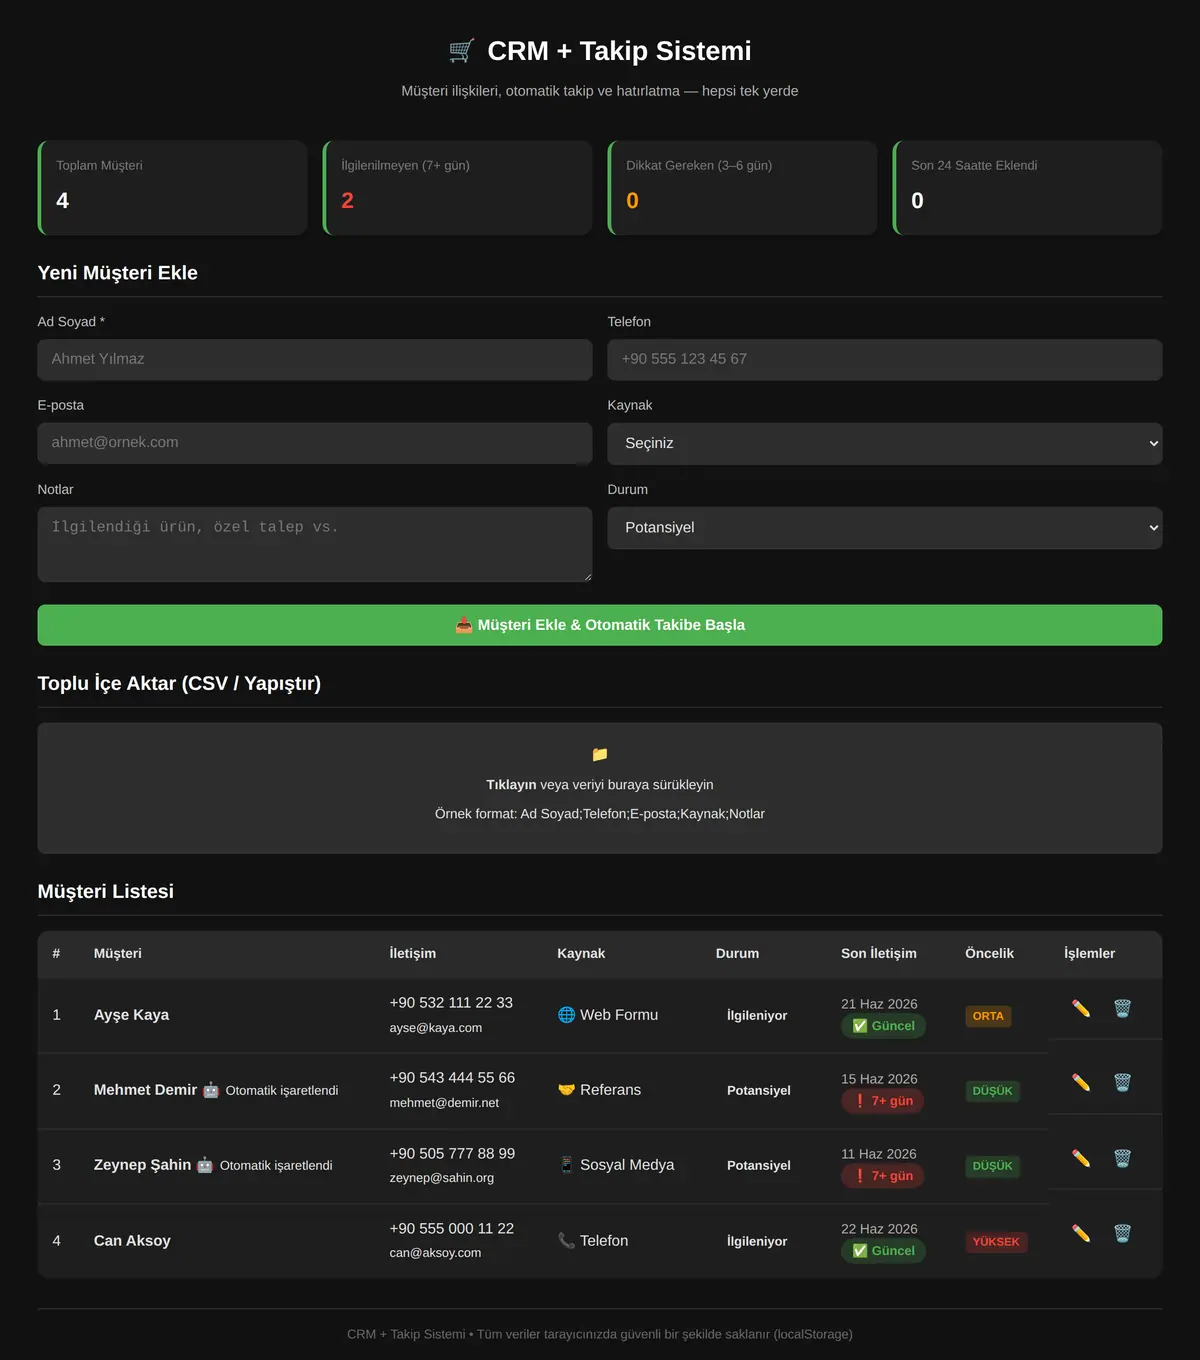Image resolution: width=1200 pixels, height=1360 pixels.
Task: Click the pencil icon for Mehmet Demir
Action: click(1081, 1082)
